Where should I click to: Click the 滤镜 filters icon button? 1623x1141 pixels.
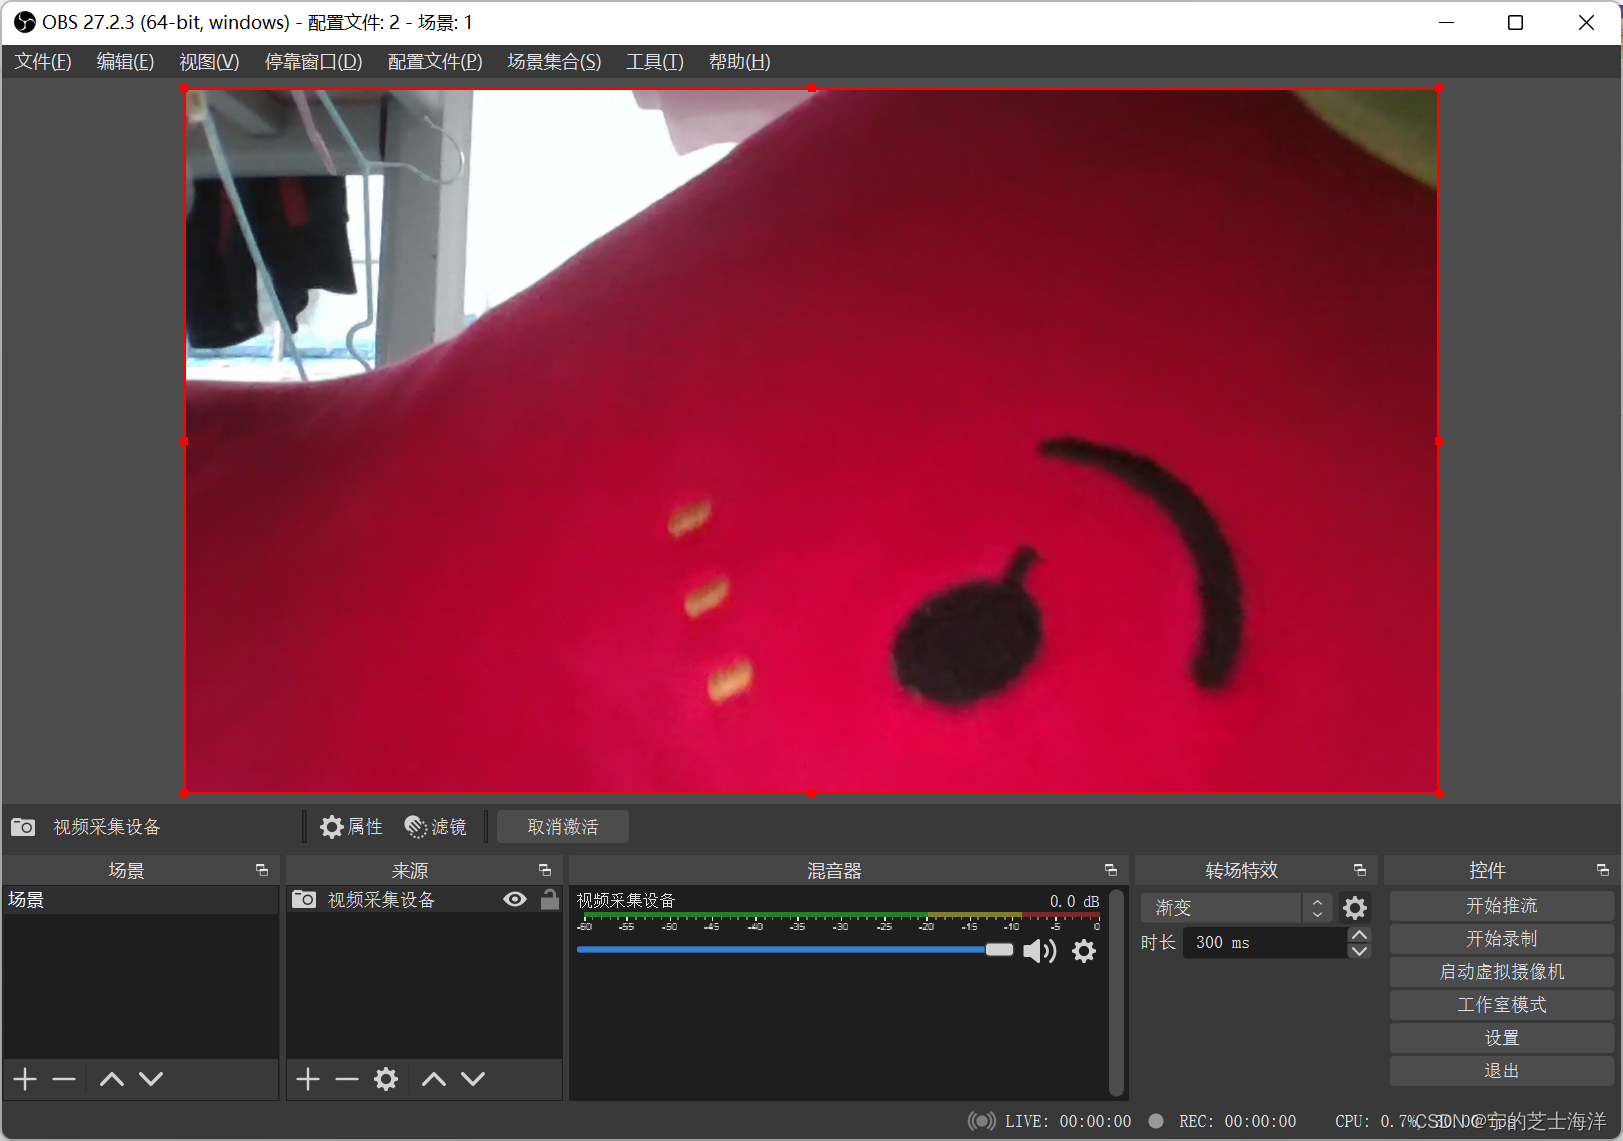click(435, 827)
